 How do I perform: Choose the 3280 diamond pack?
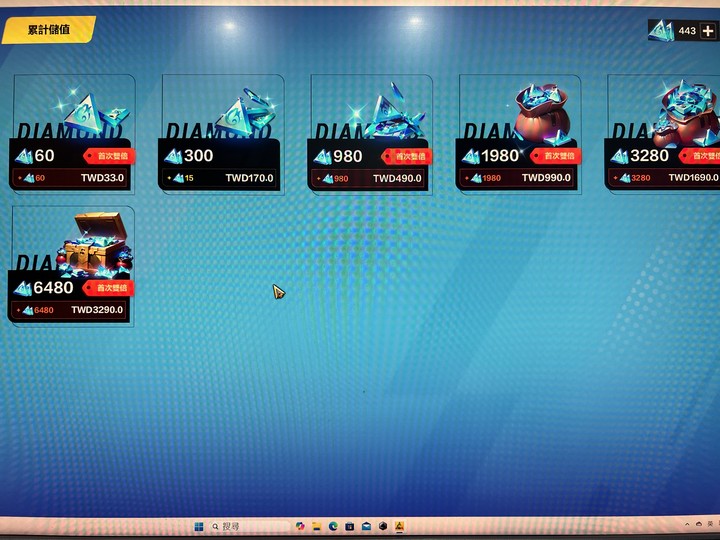(664, 134)
